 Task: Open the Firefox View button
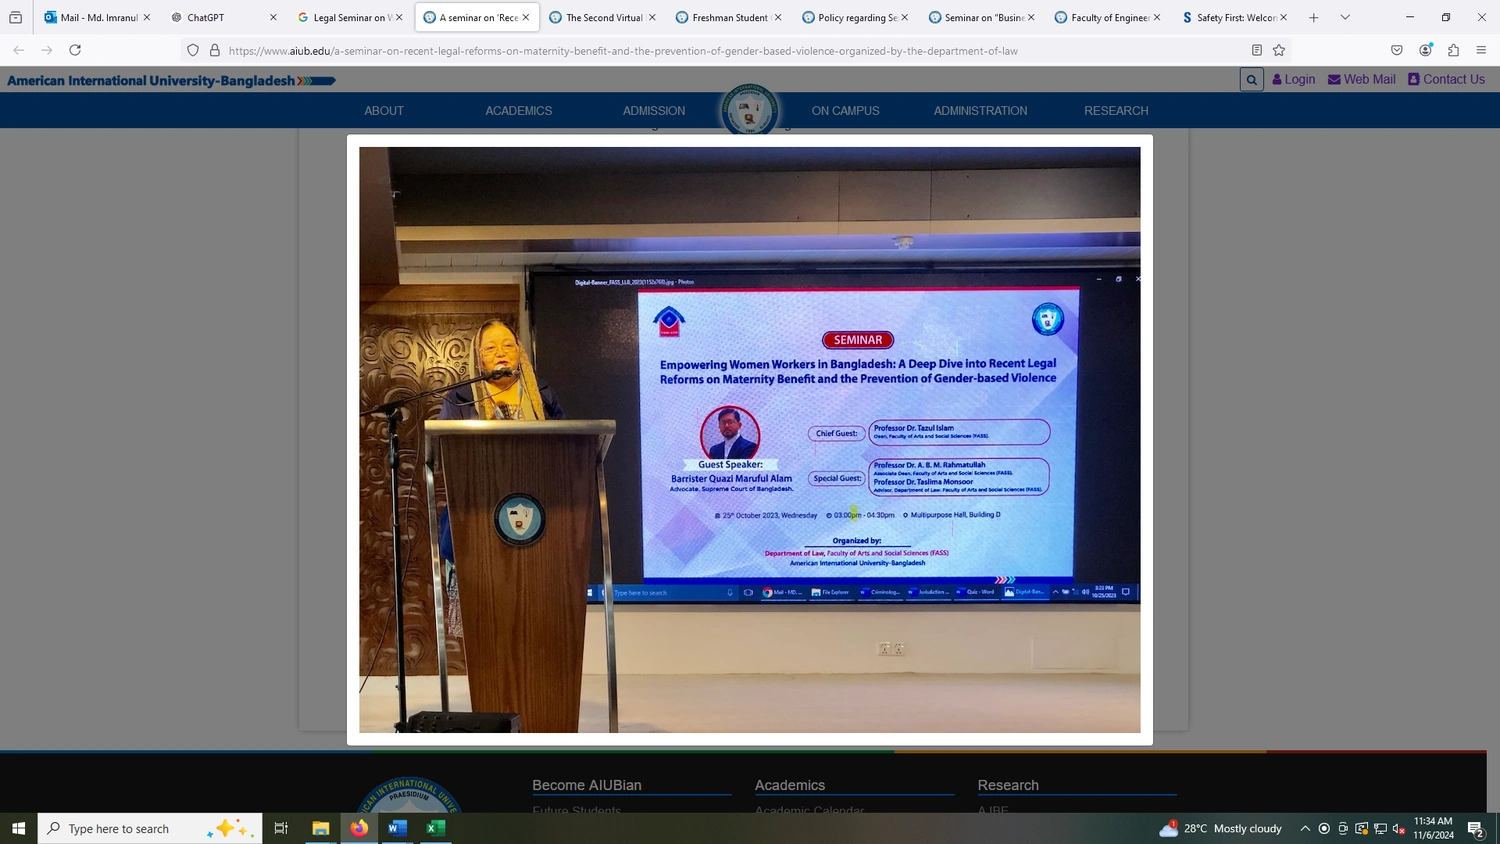[15, 17]
